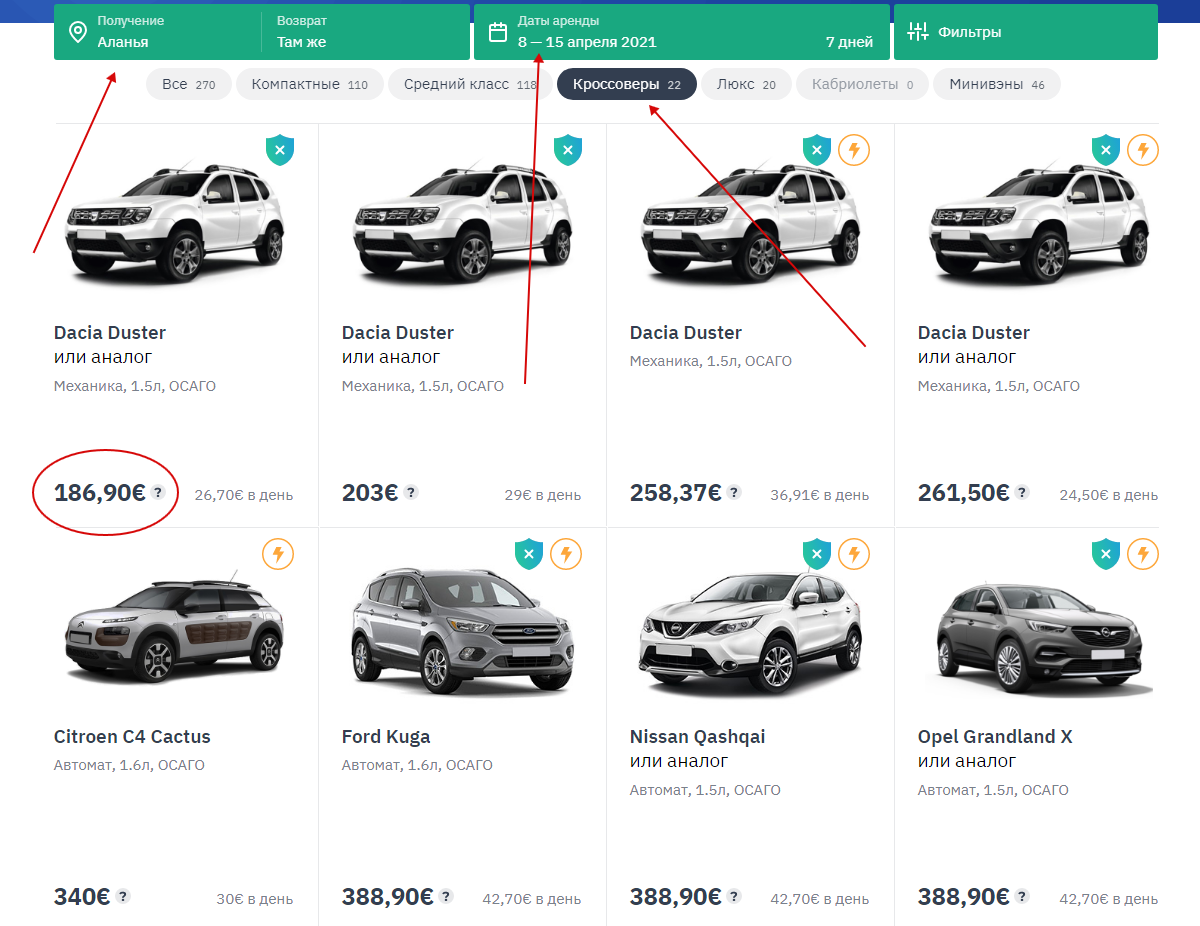The image size is (1200, 926).
Task: Click the 30€ в день daily rate
Action: tap(255, 899)
